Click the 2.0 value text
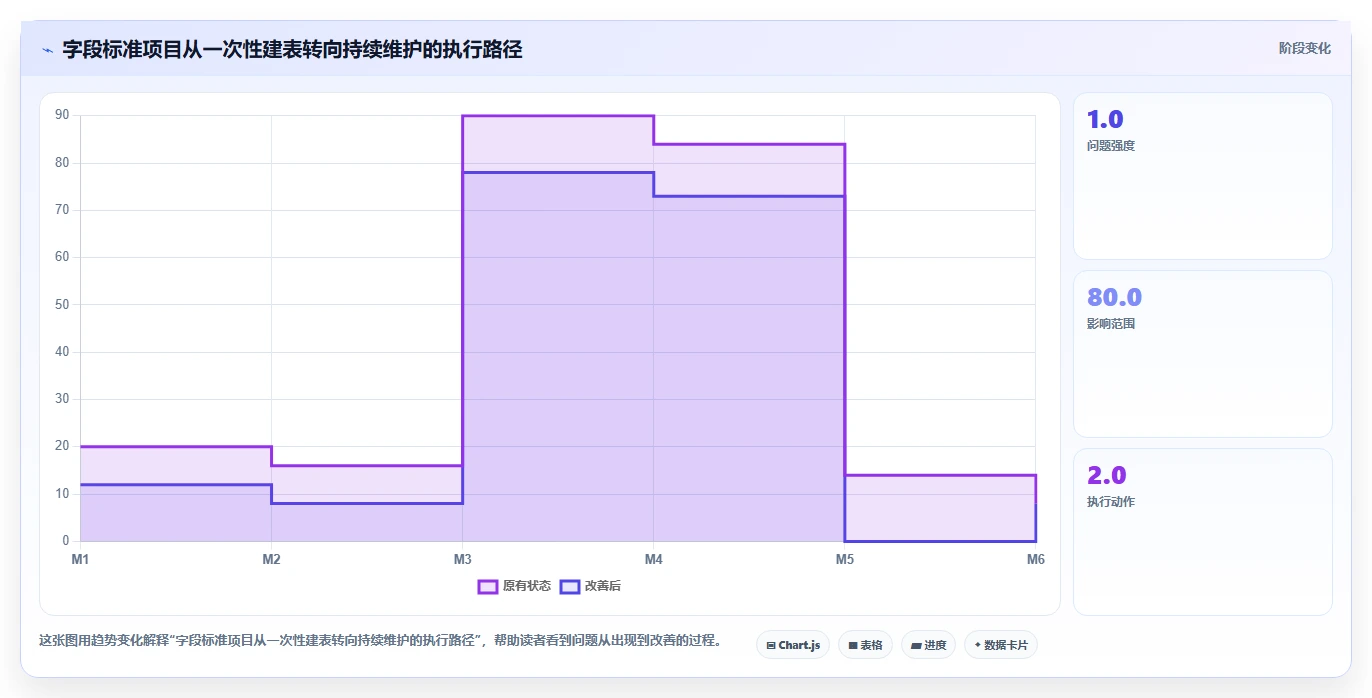Screen dimensions: 1372x698 tap(1107, 476)
